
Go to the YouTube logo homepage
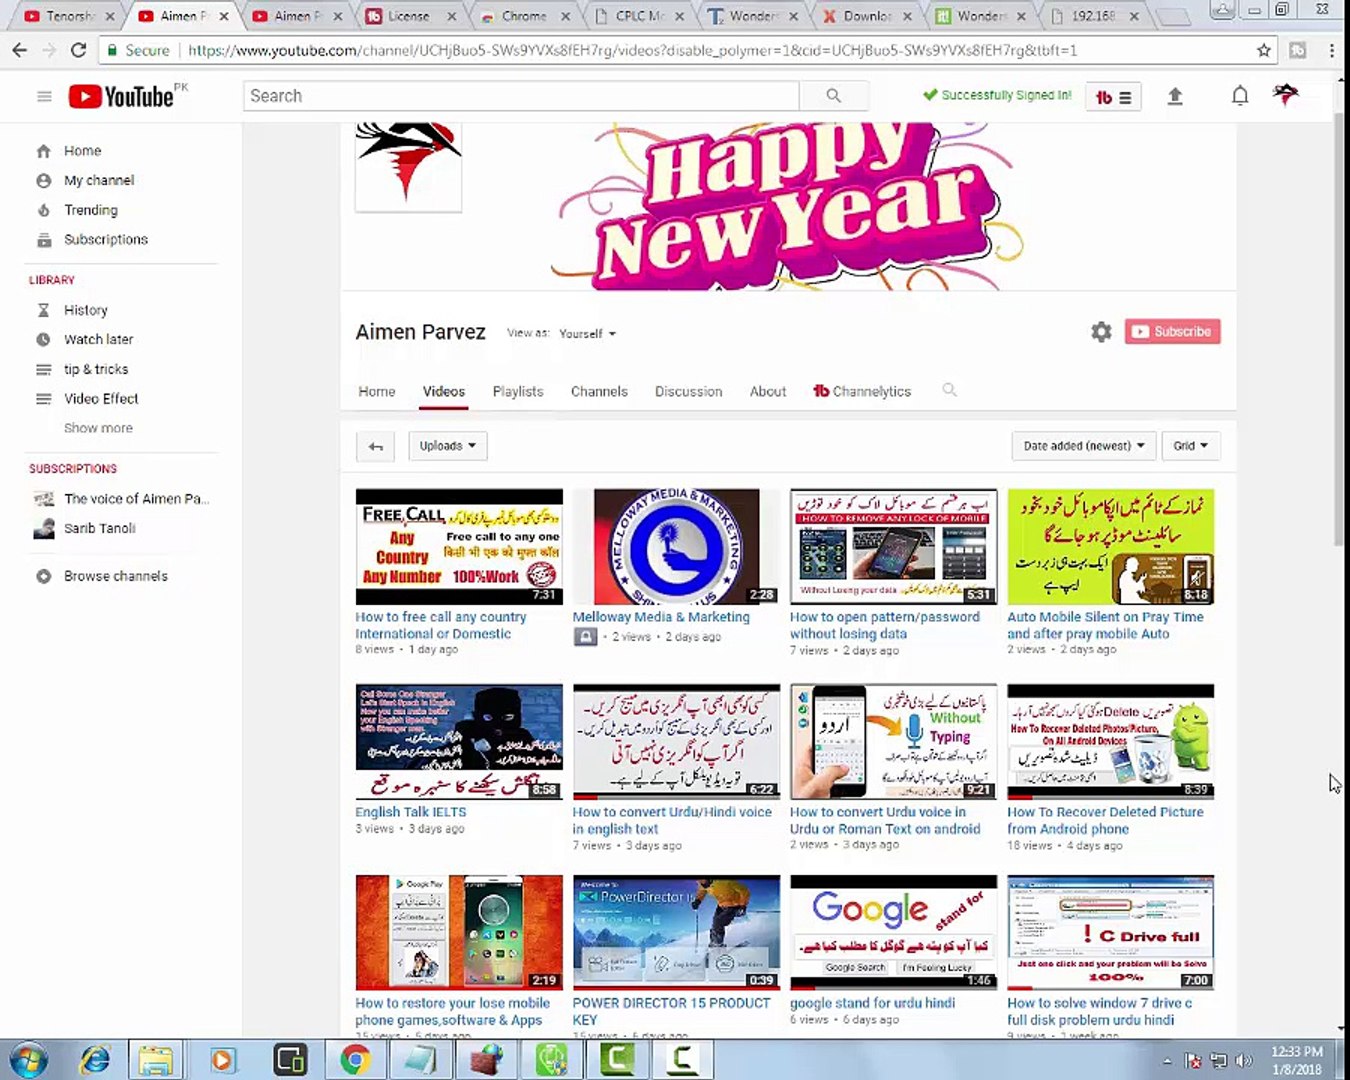coord(121,96)
